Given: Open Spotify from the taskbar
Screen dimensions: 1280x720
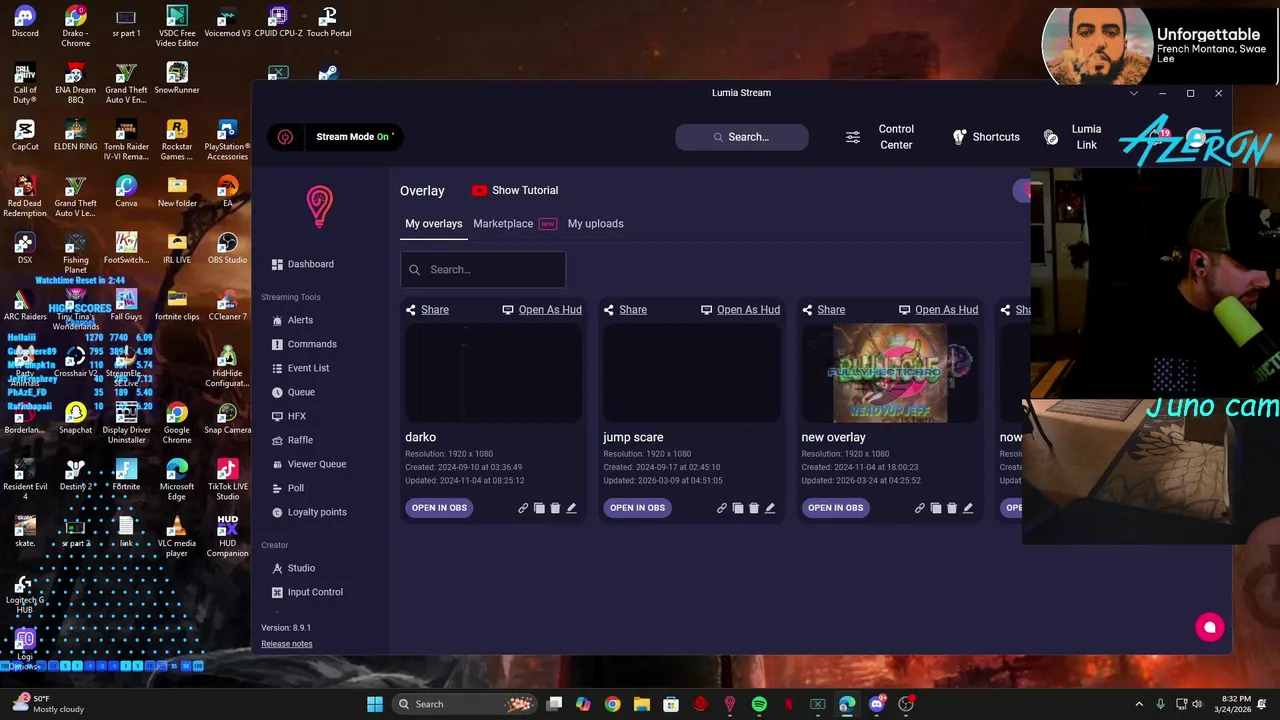Looking at the screenshot, I should pos(759,704).
